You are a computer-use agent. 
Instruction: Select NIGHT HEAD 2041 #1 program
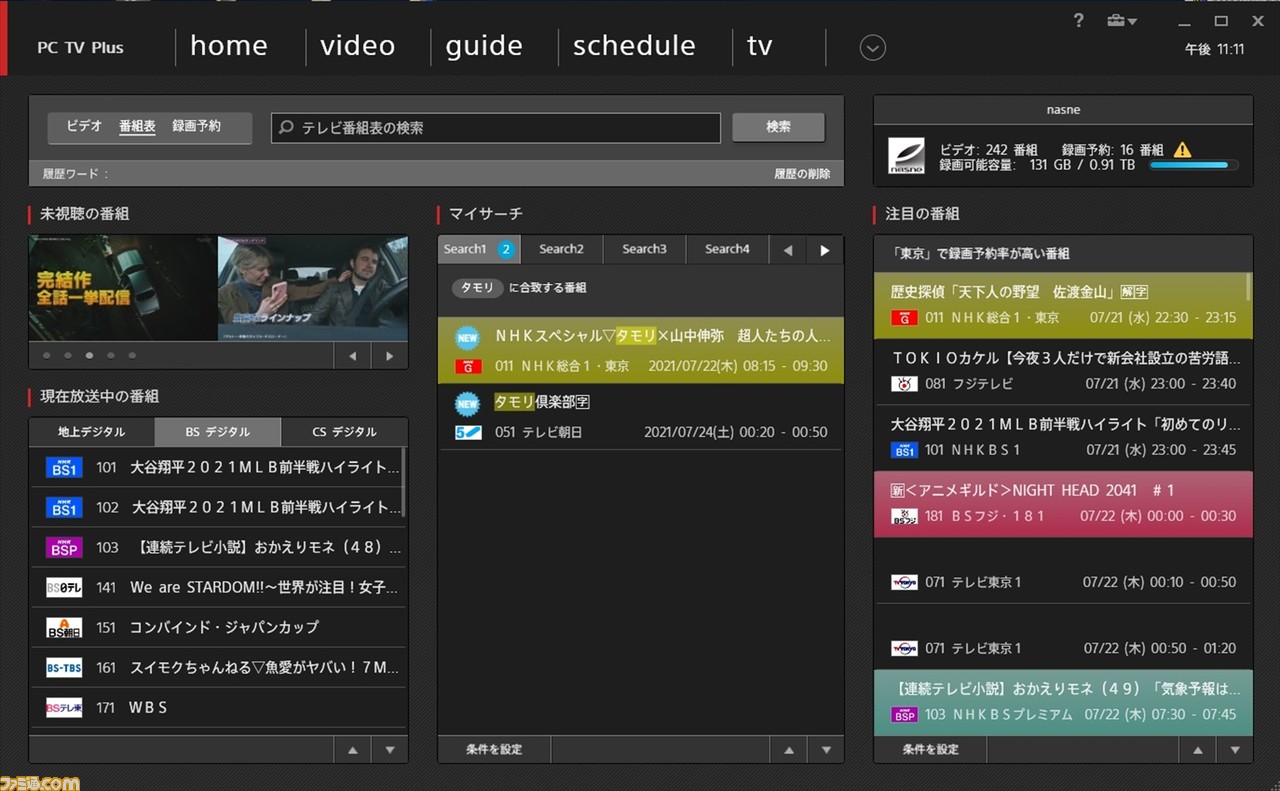pos(1062,504)
